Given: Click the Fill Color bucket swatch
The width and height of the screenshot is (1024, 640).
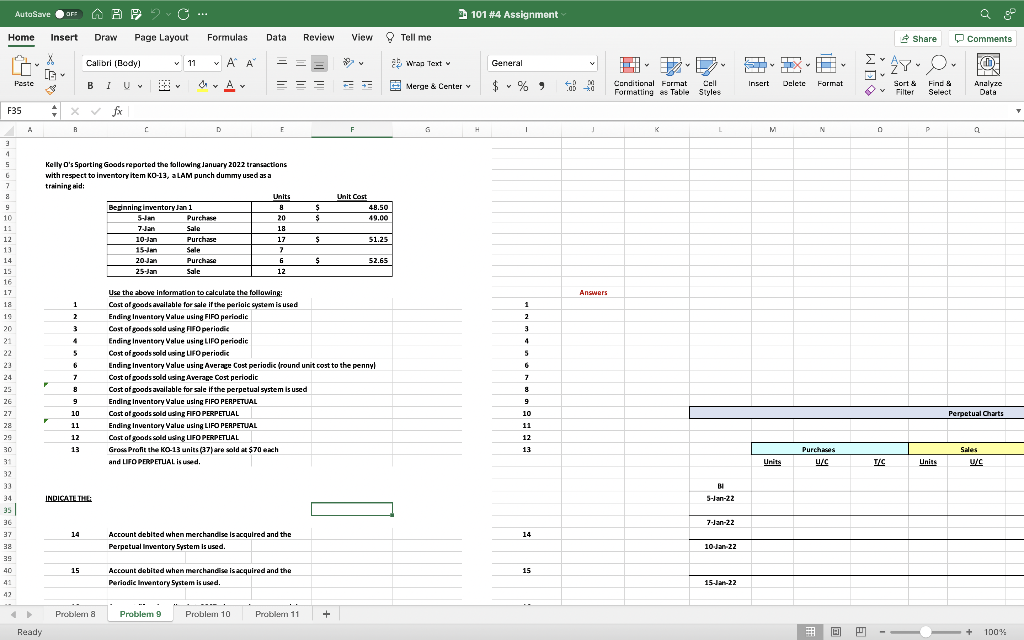Looking at the screenshot, I should click(202, 86).
